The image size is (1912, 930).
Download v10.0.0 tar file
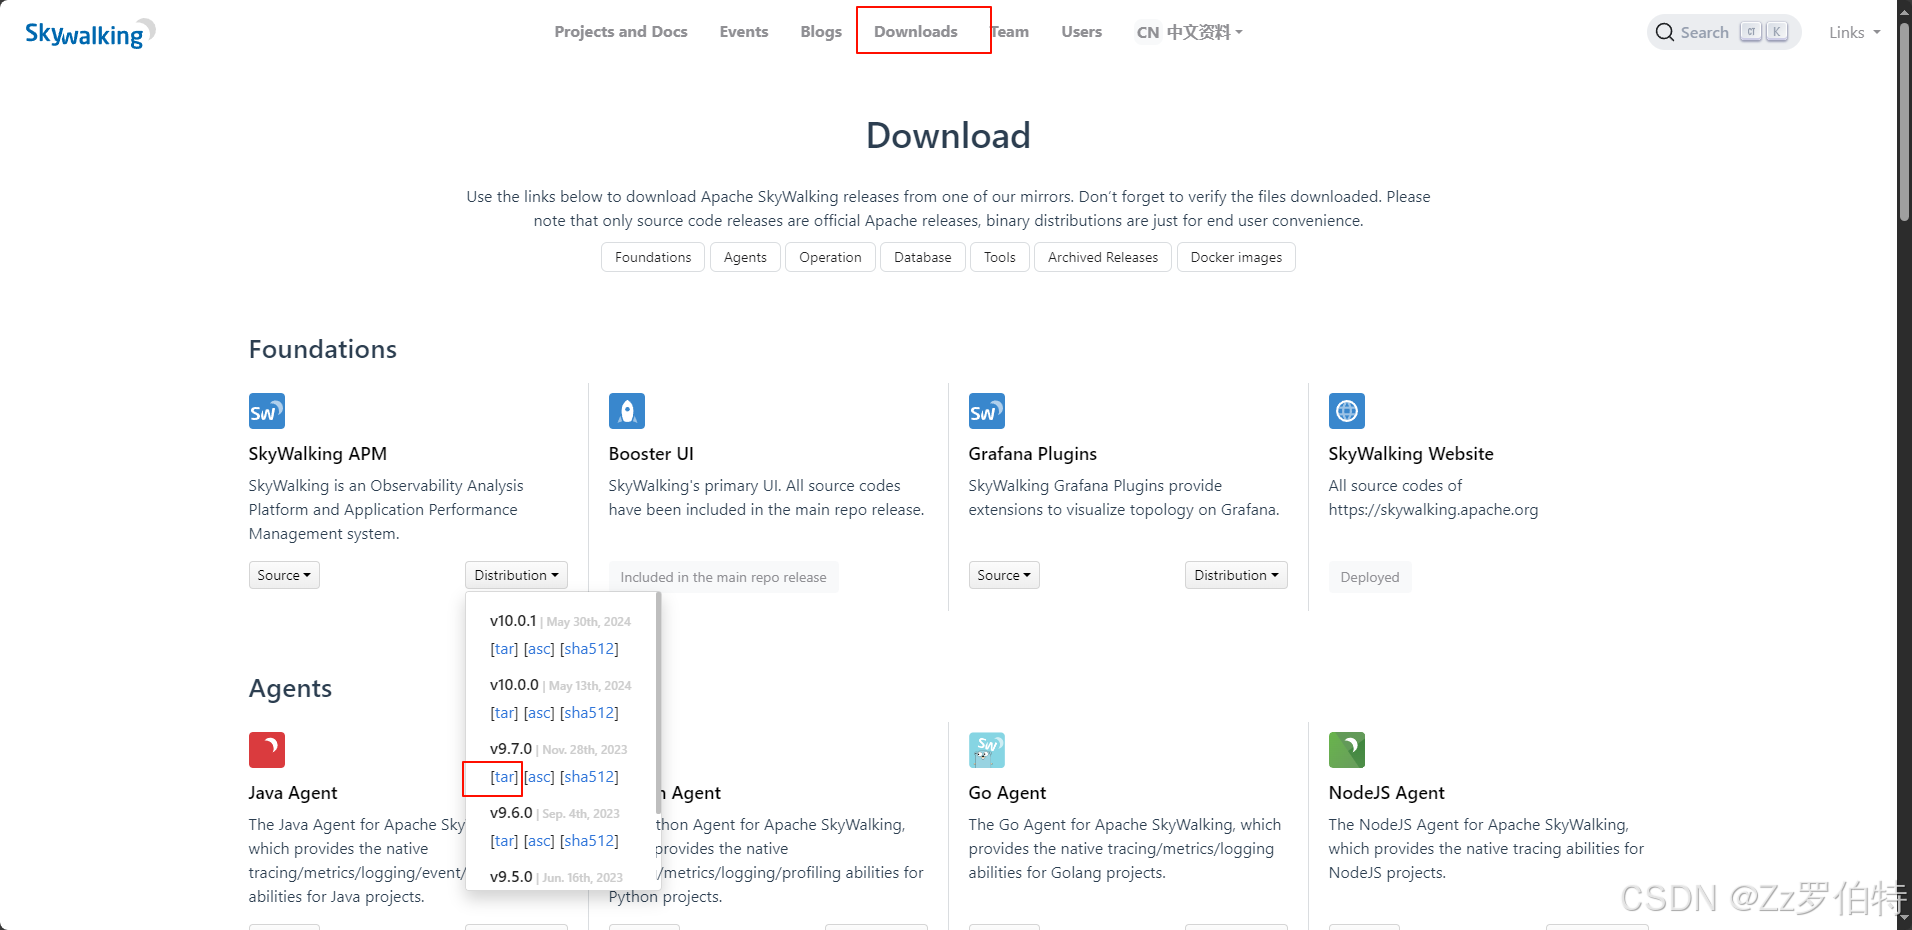(504, 713)
